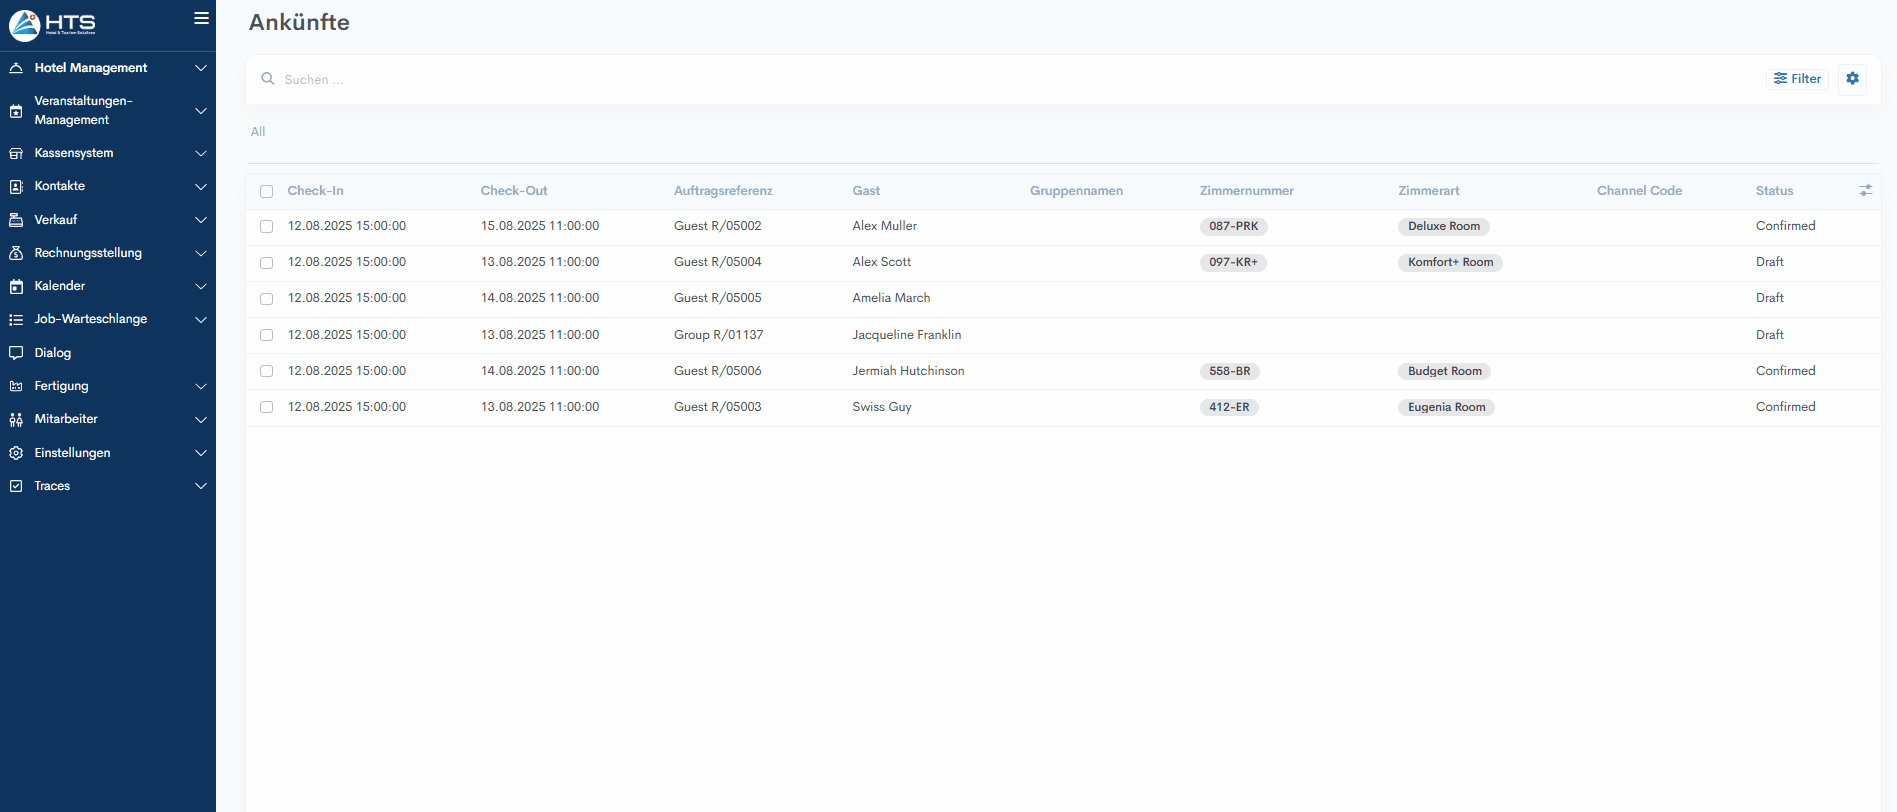
Task: Open the Group R/01137 reservation entry
Action: pyautogui.click(x=718, y=335)
